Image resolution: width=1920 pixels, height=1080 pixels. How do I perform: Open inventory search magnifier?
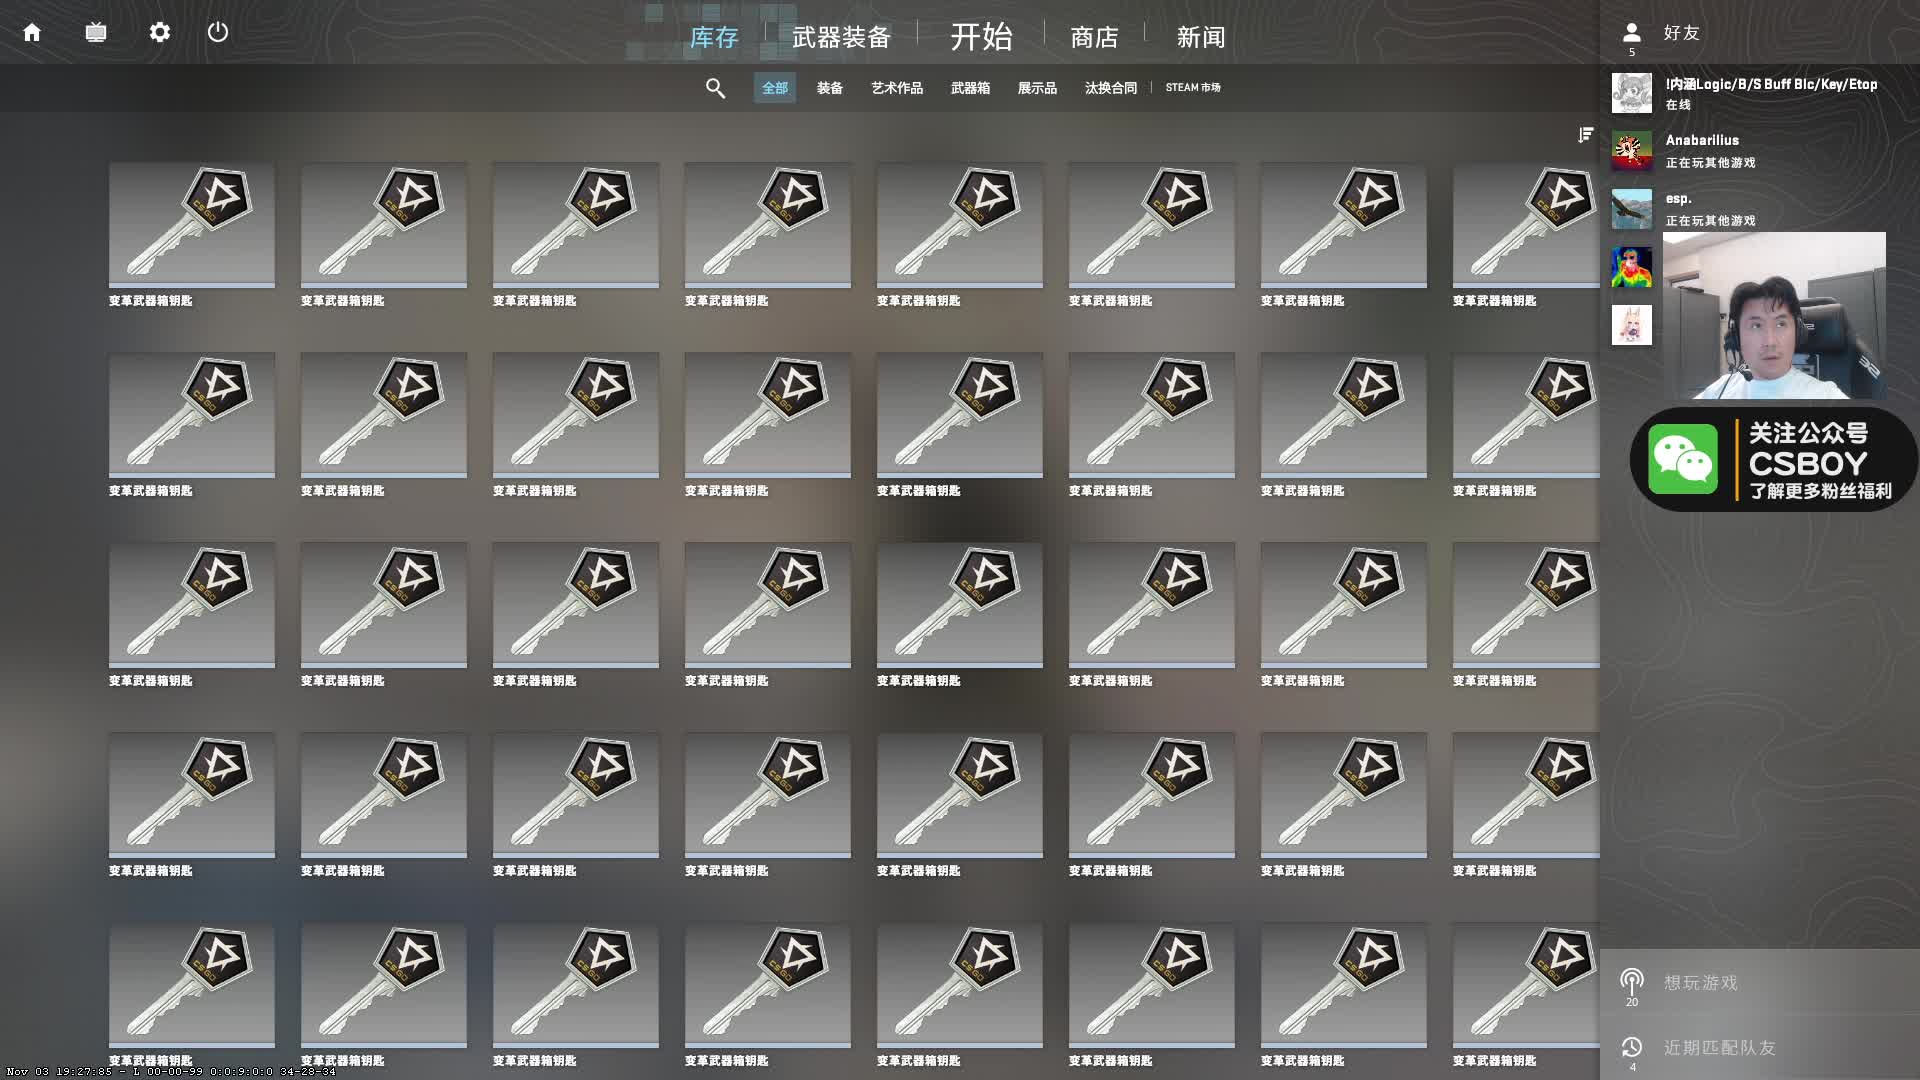[x=715, y=88]
